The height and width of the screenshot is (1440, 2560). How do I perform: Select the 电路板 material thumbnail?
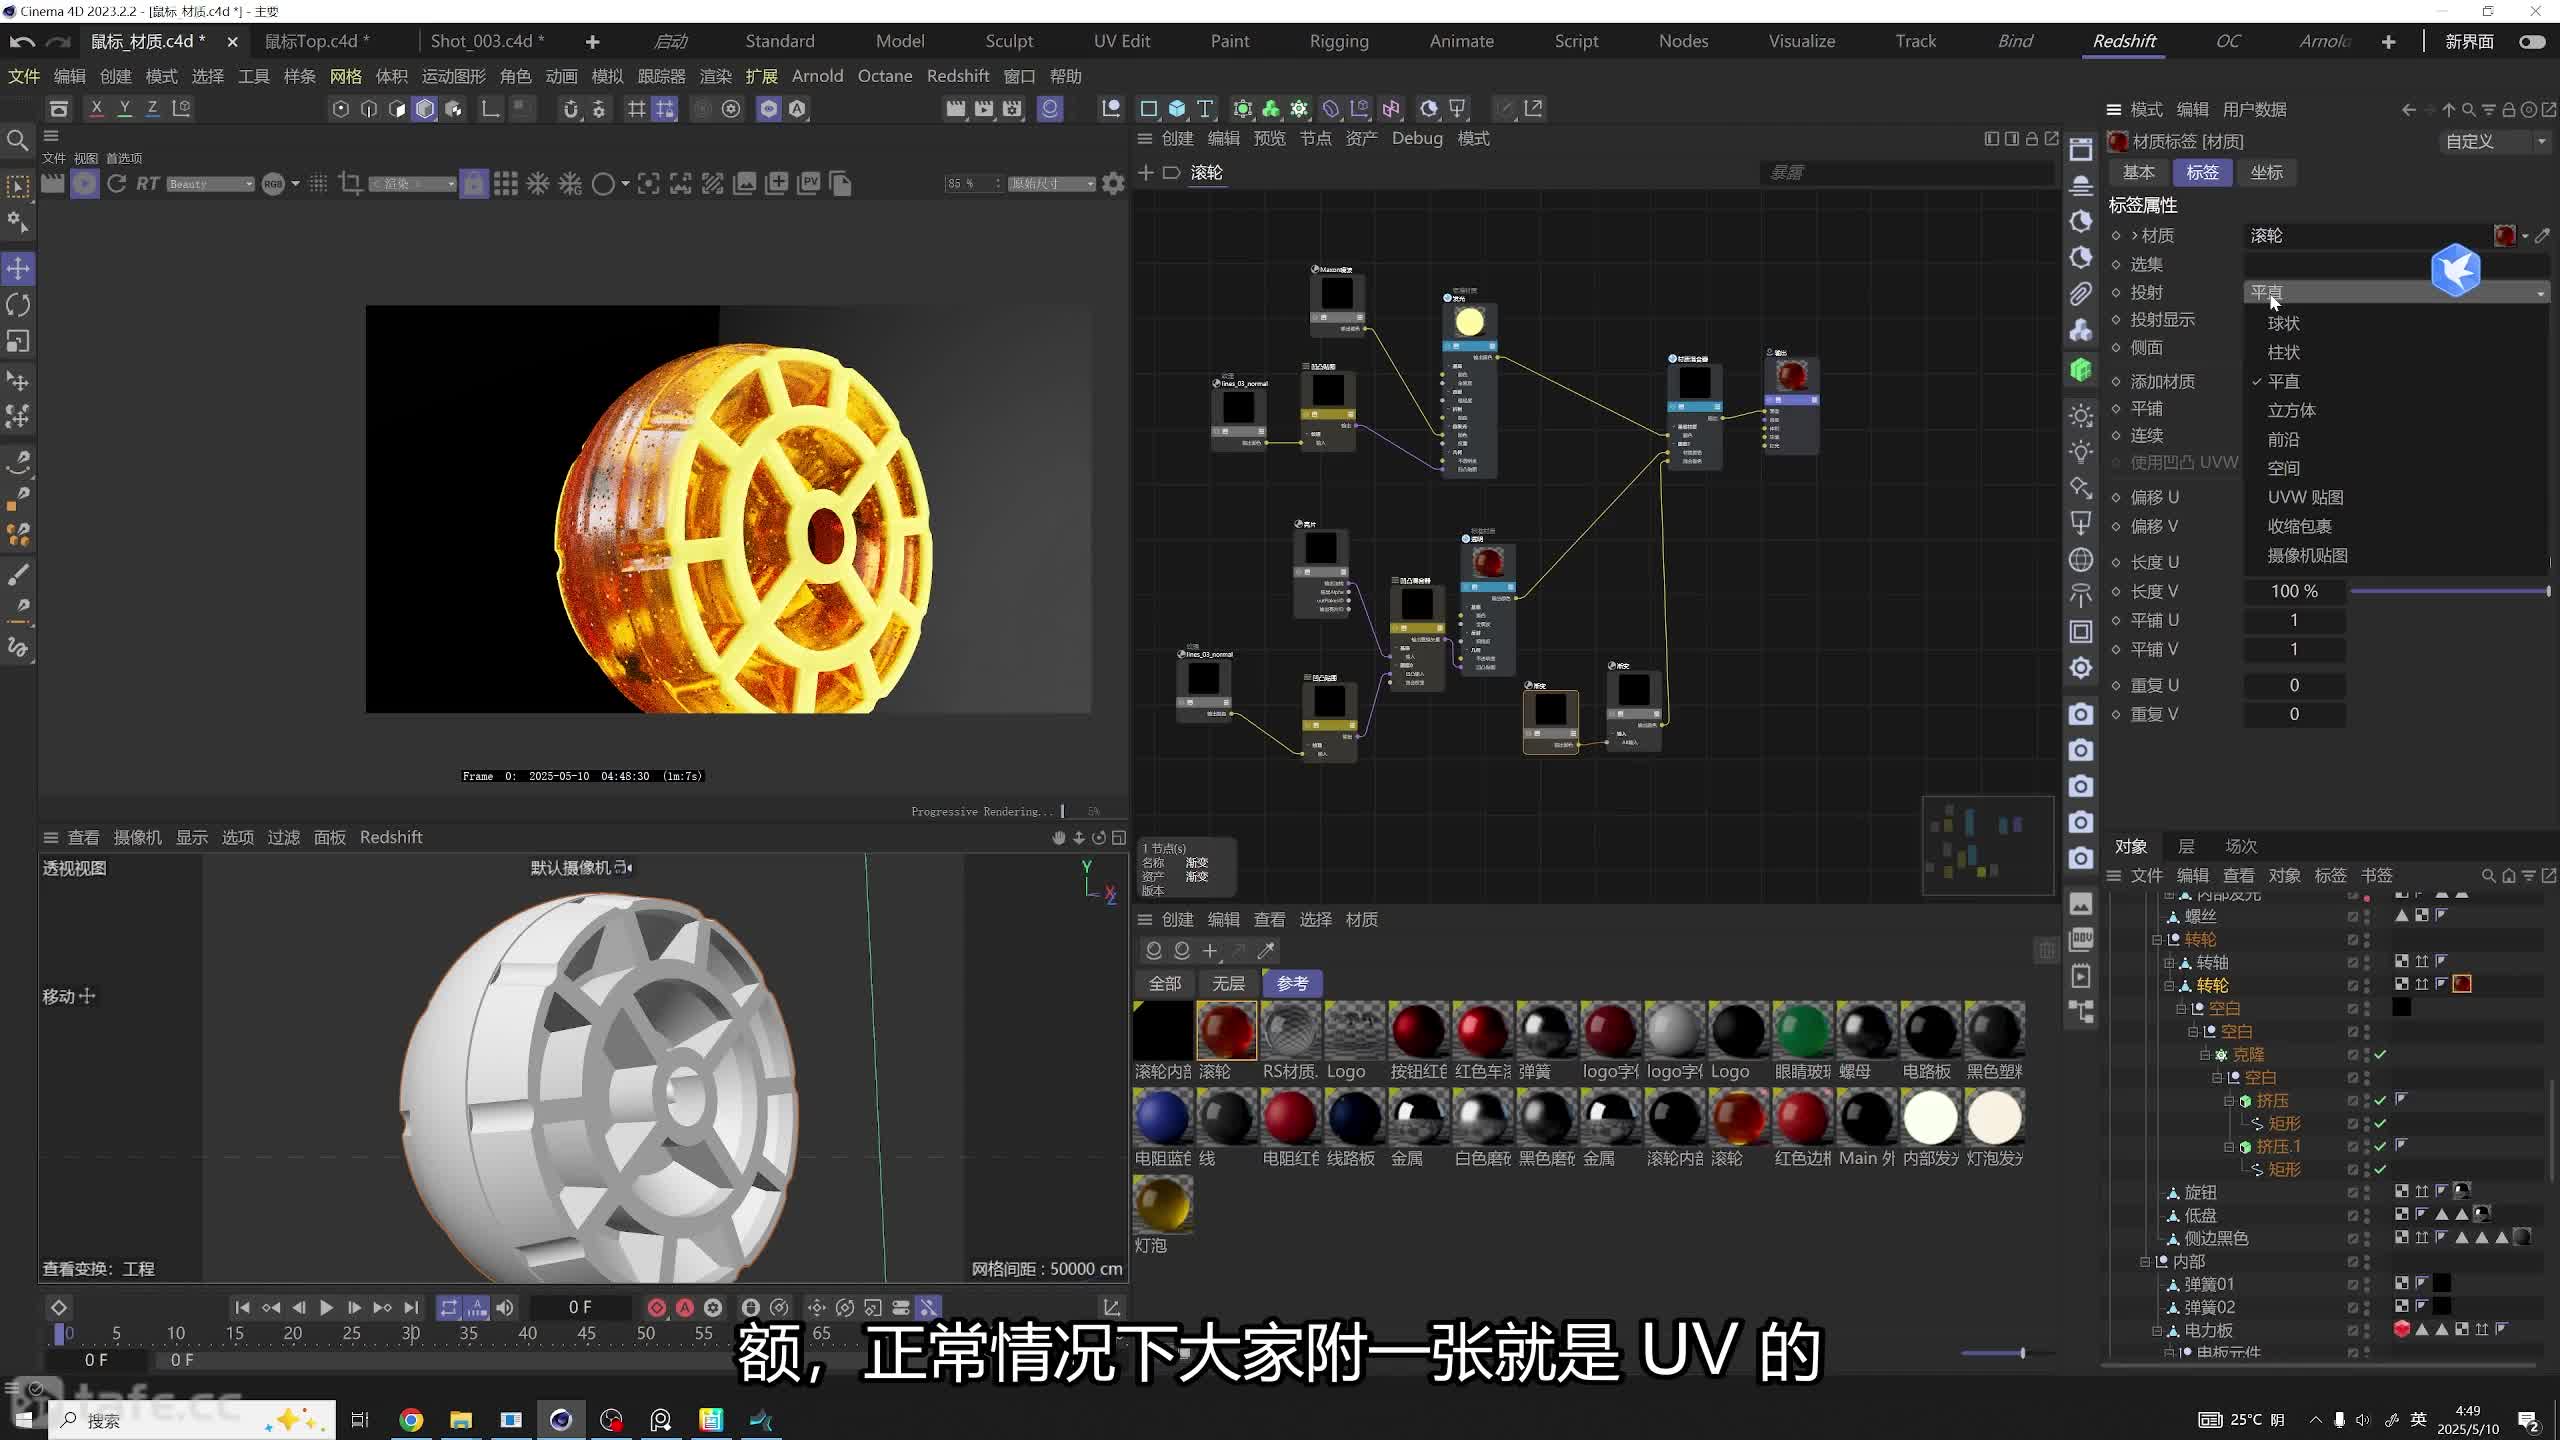[x=1930, y=1030]
